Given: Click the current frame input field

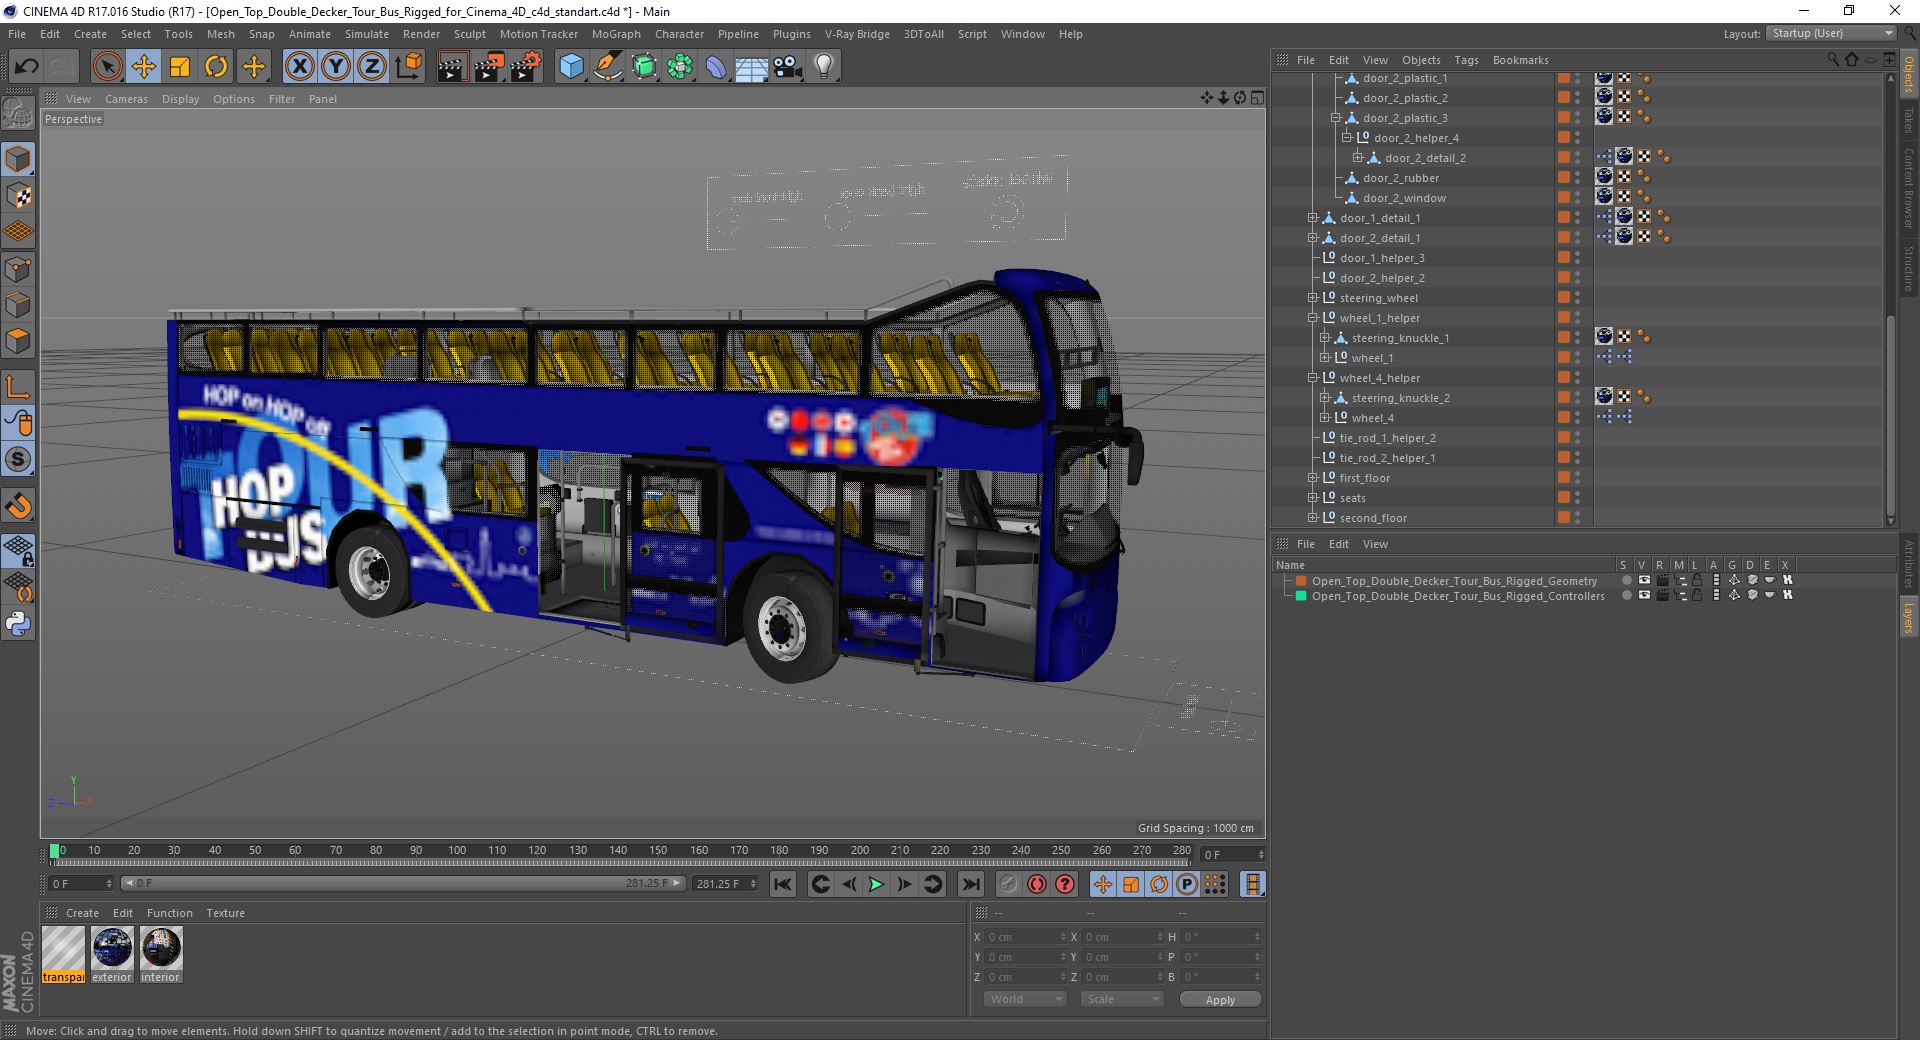Looking at the screenshot, I should (81, 884).
